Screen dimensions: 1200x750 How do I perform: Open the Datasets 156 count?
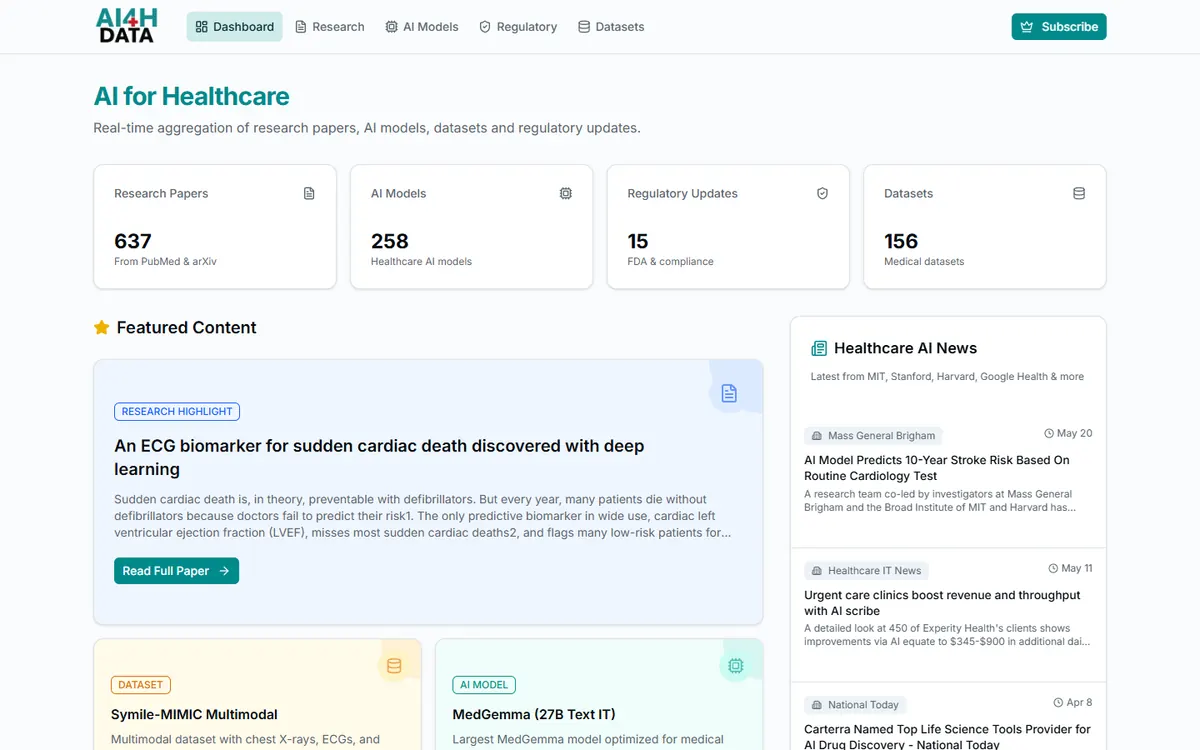tap(901, 241)
